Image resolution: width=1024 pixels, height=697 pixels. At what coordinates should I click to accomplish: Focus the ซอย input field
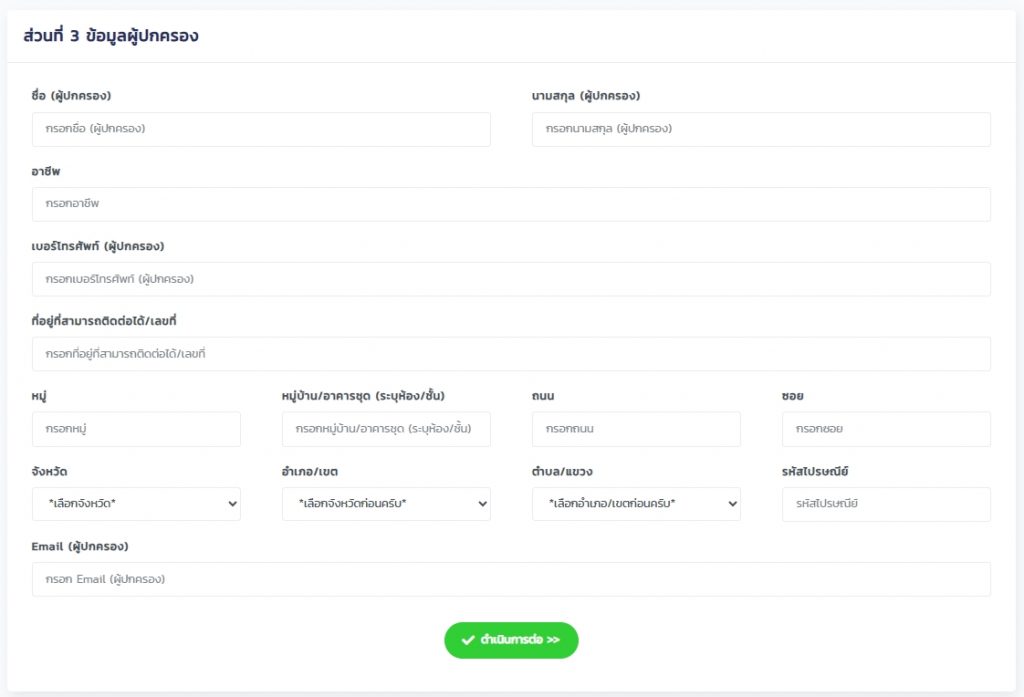(886, 429)
